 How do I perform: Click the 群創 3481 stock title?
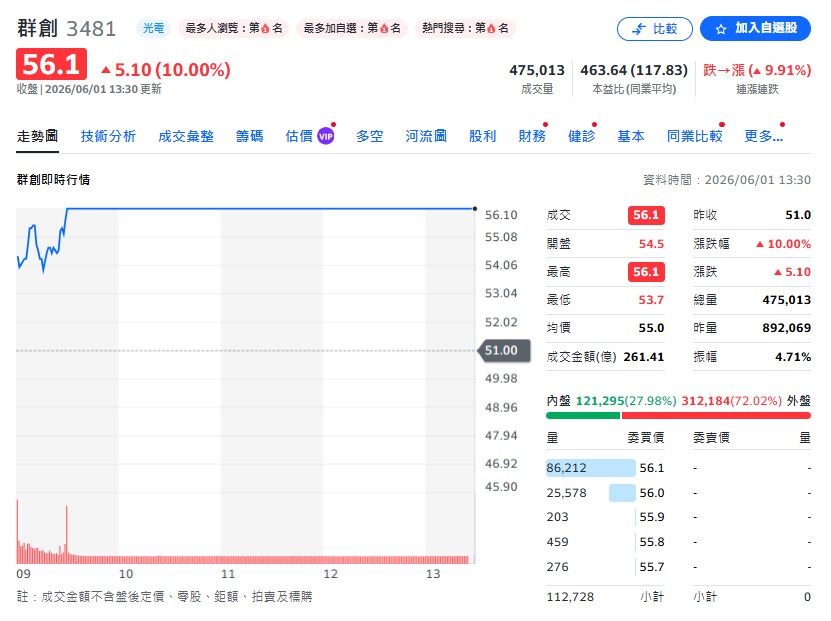66,29
